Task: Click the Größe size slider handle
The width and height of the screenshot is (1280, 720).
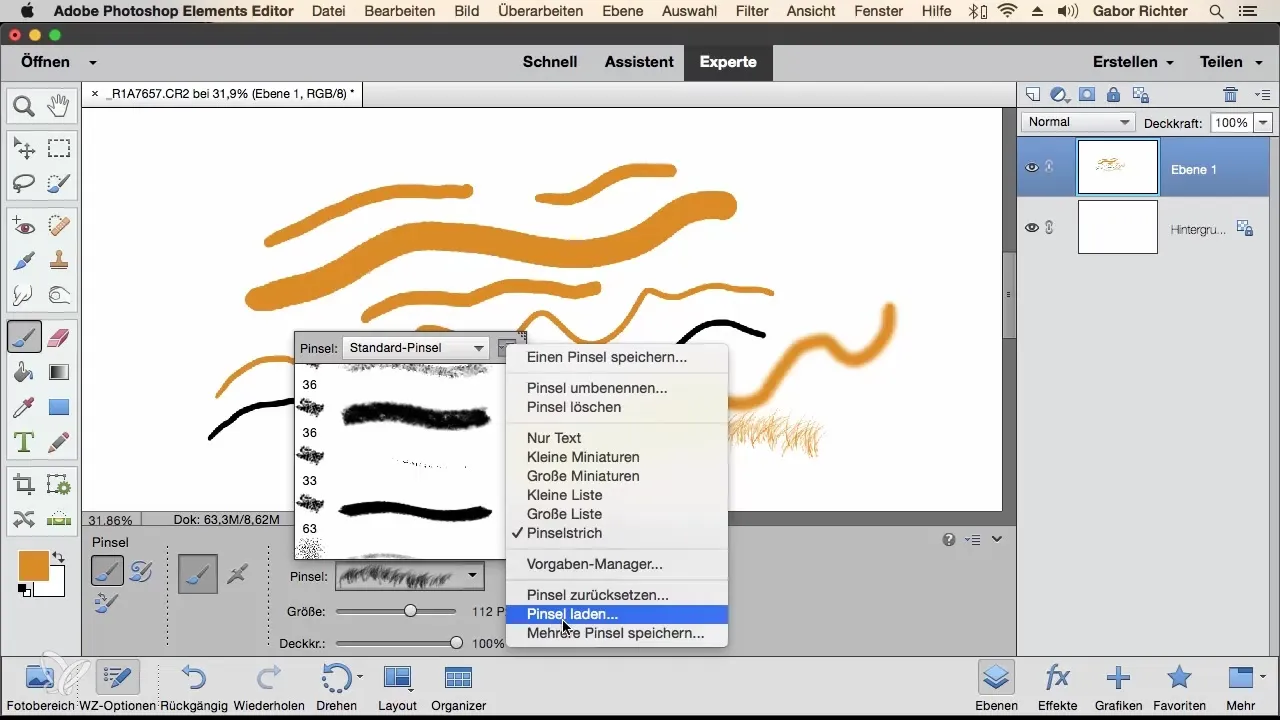Action: point(410,611)
